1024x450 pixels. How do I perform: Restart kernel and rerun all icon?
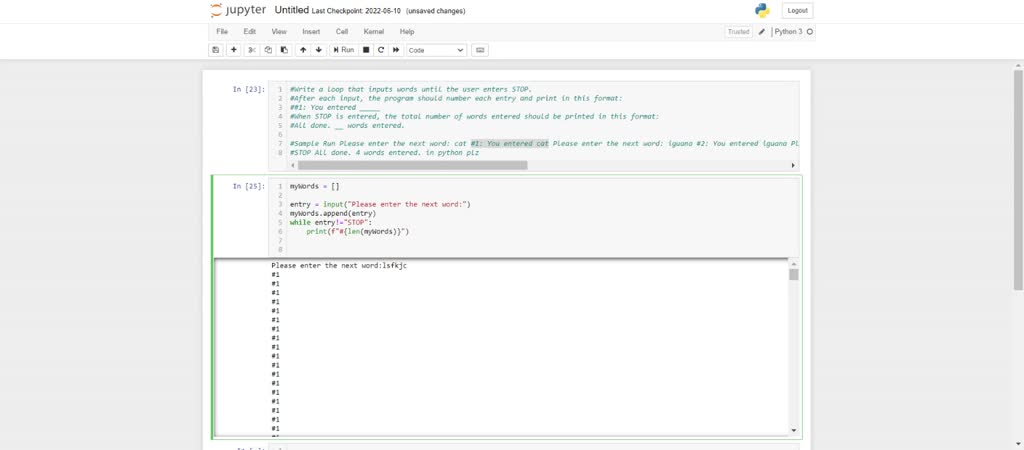pos(397,50)
